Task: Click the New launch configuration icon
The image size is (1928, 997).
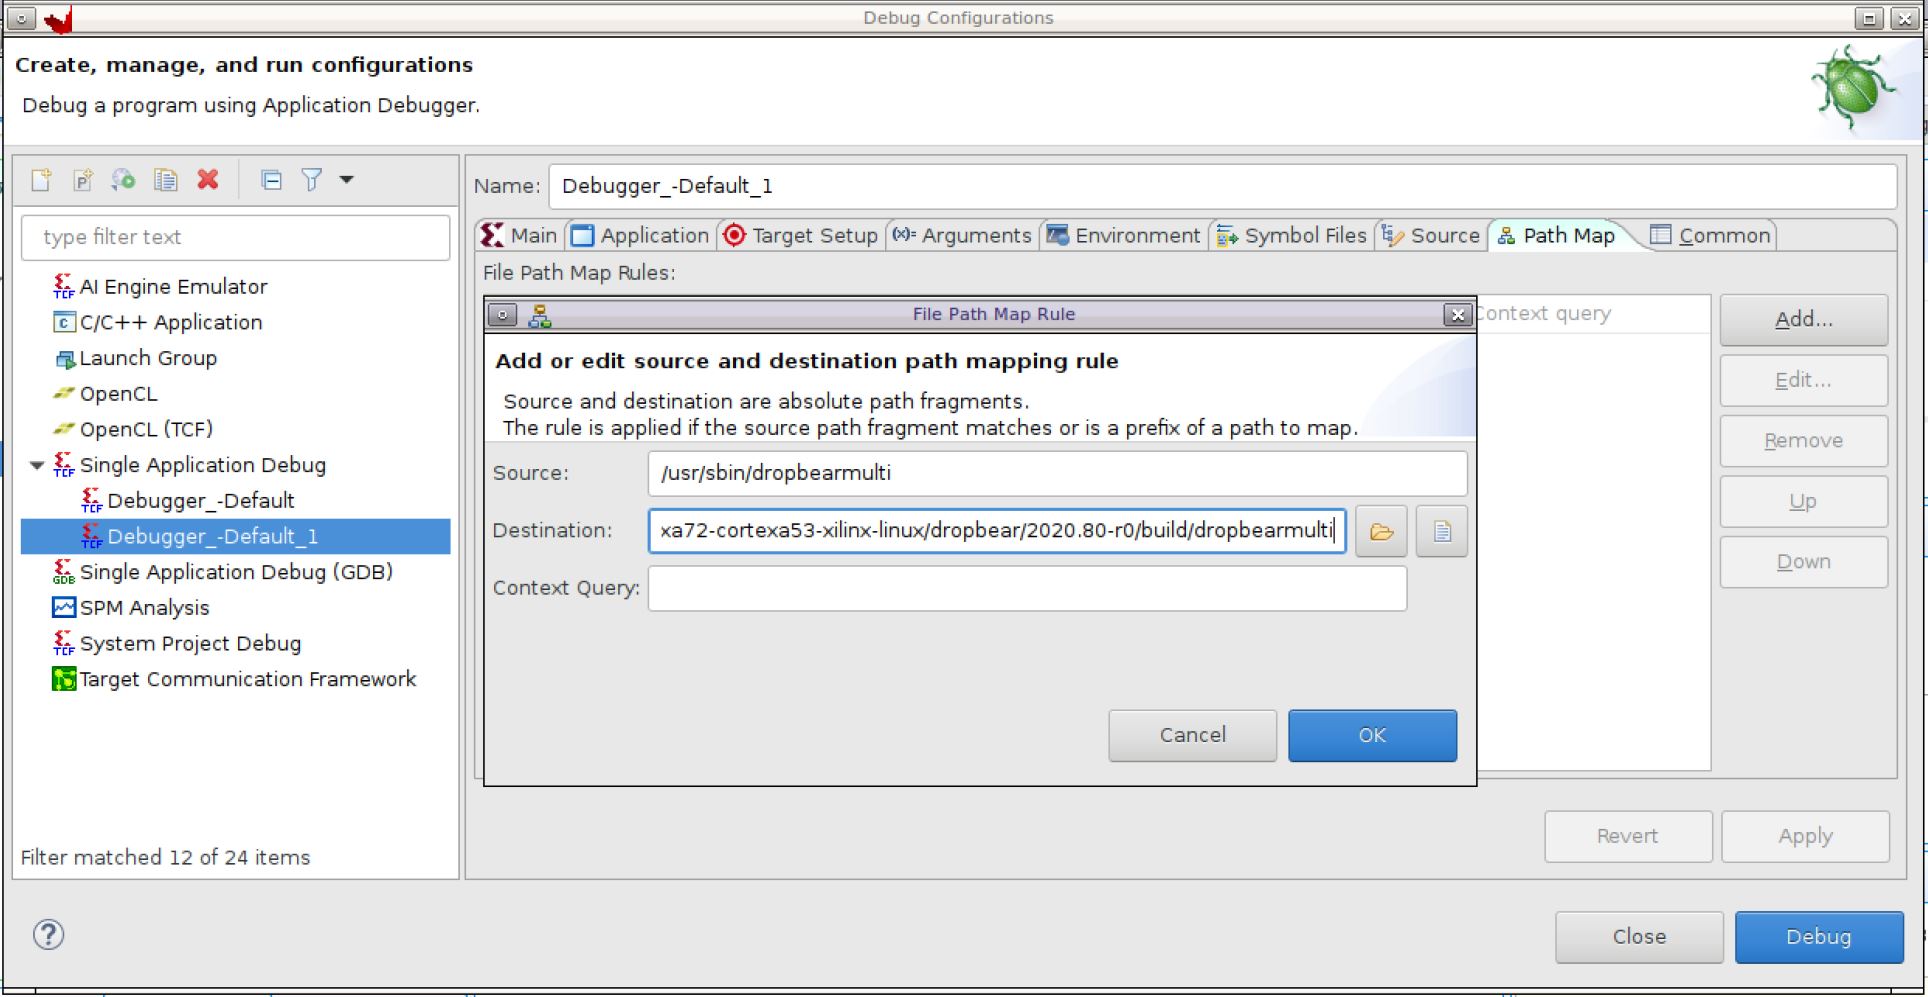Action: (x=41, y=180)
